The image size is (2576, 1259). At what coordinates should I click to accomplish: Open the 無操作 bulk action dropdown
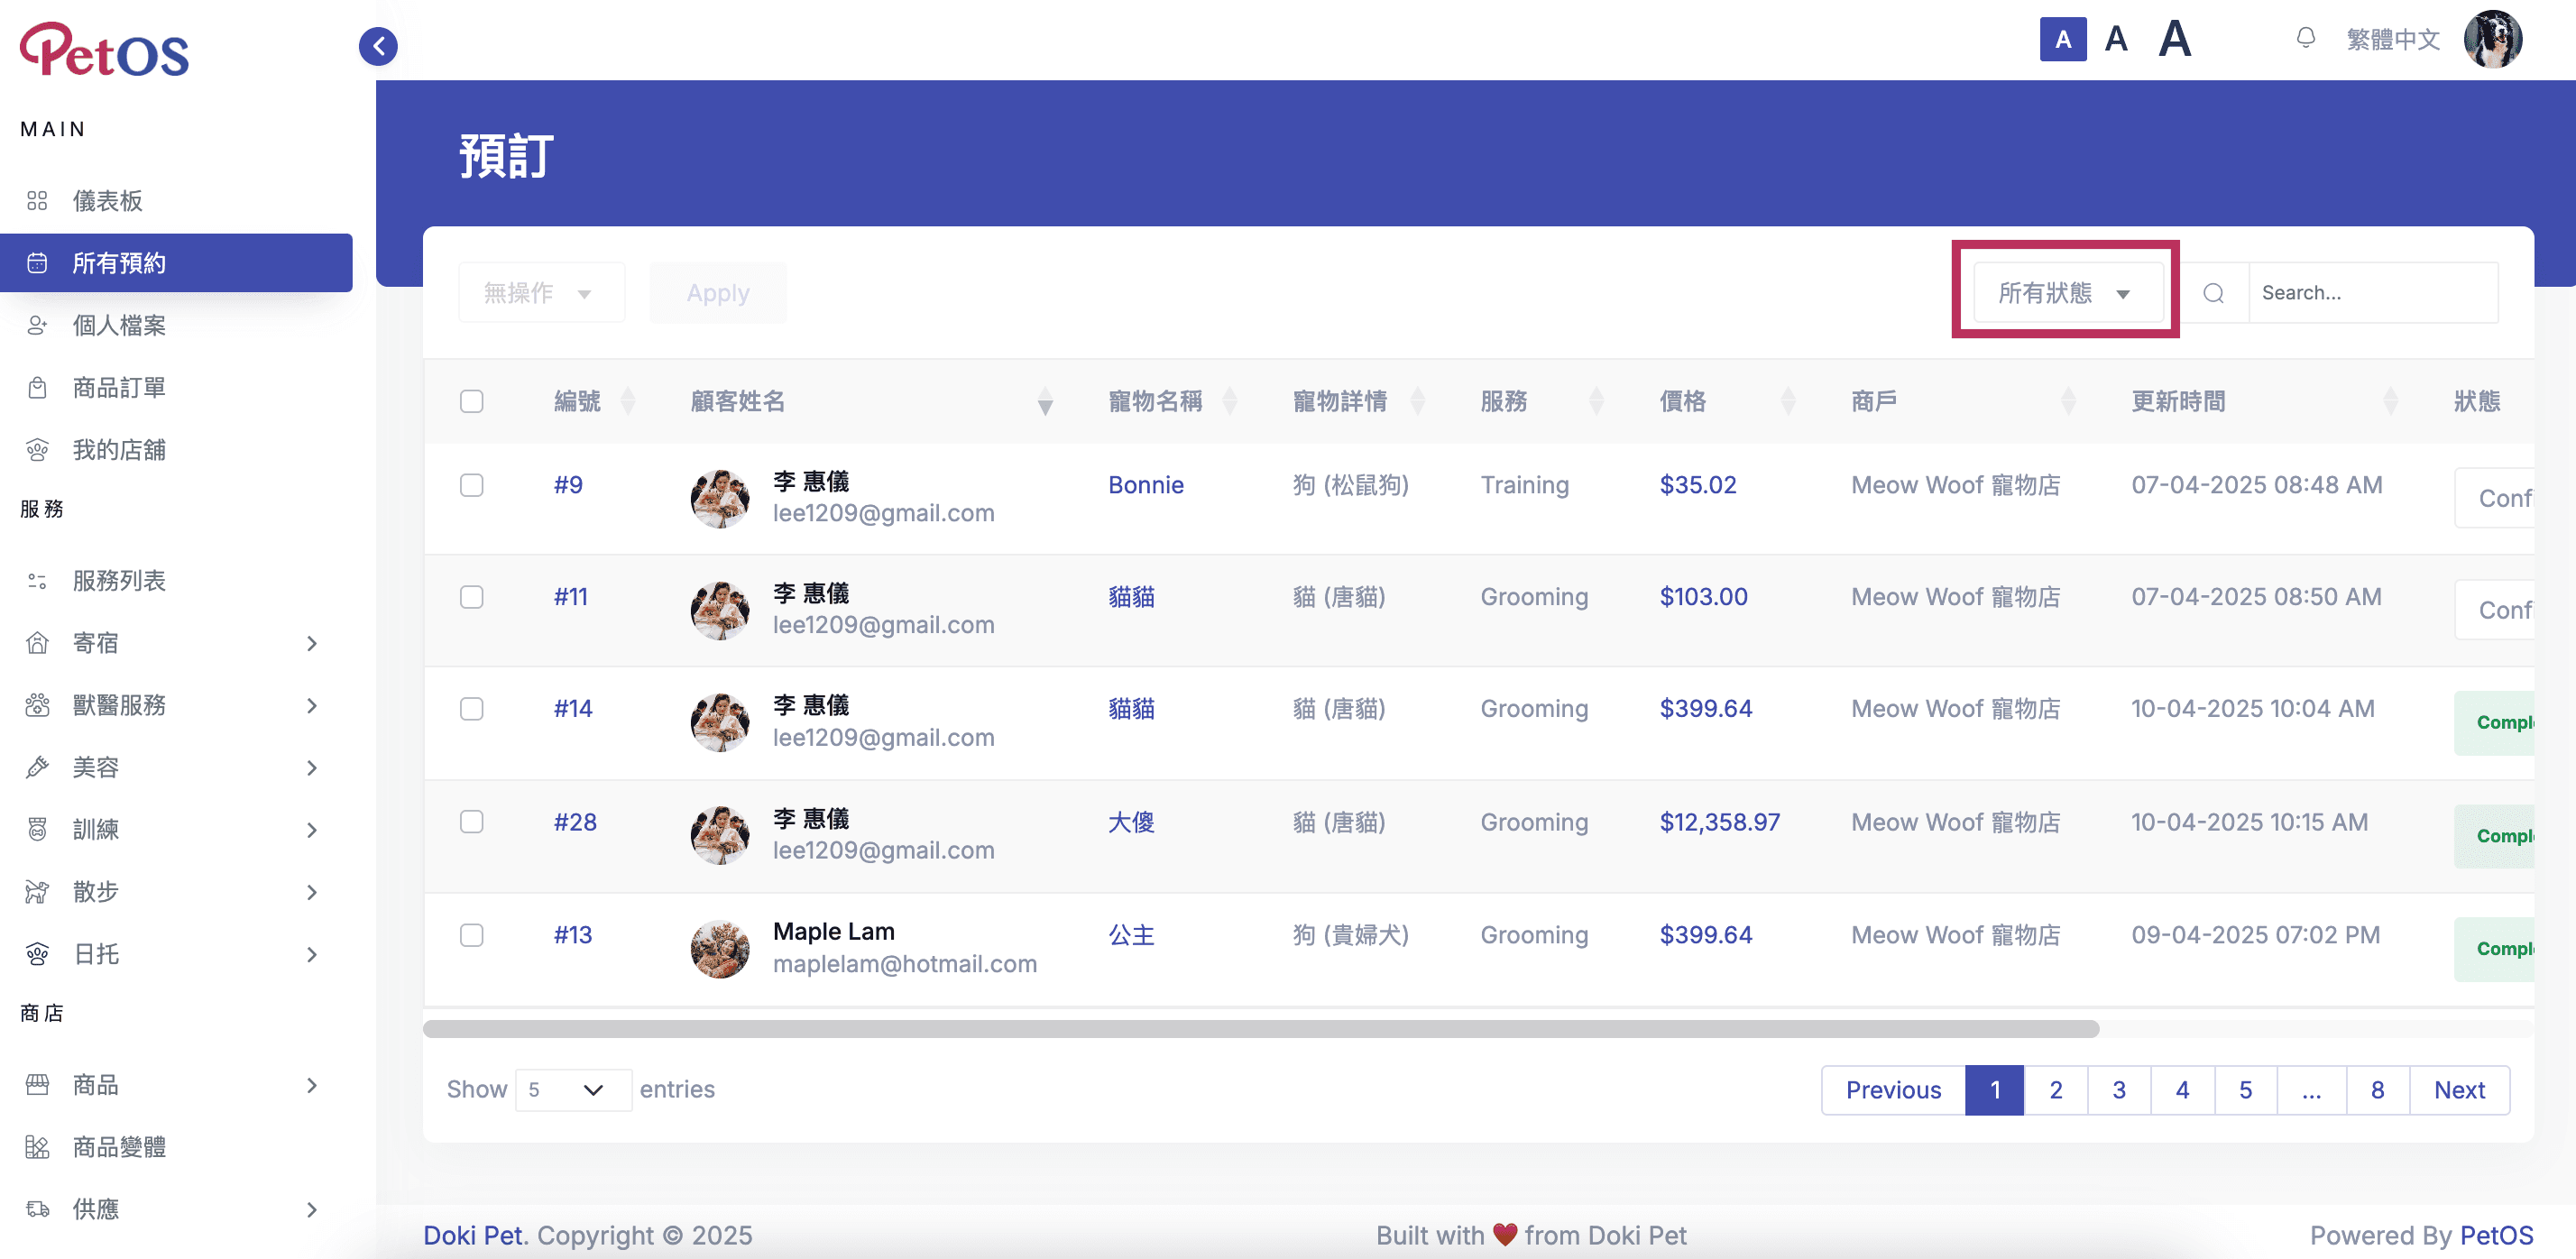tap(541, 293)
